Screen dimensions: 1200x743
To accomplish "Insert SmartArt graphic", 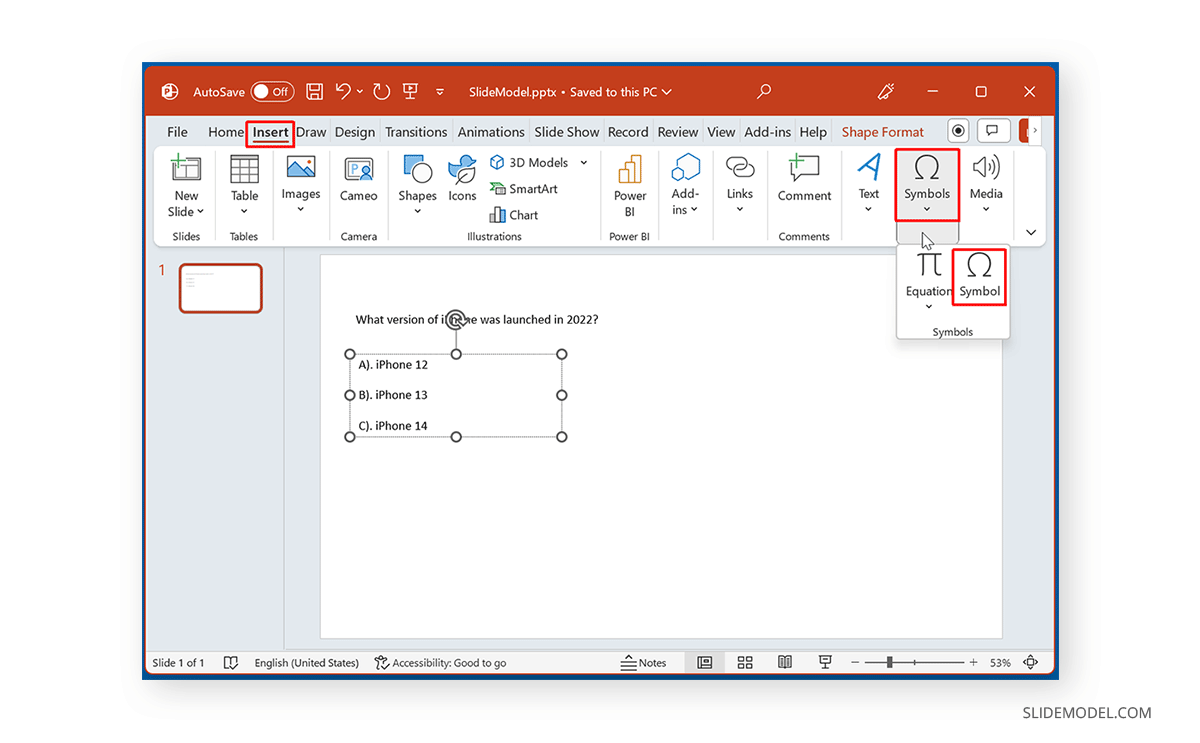I will (x=524, y=188).
